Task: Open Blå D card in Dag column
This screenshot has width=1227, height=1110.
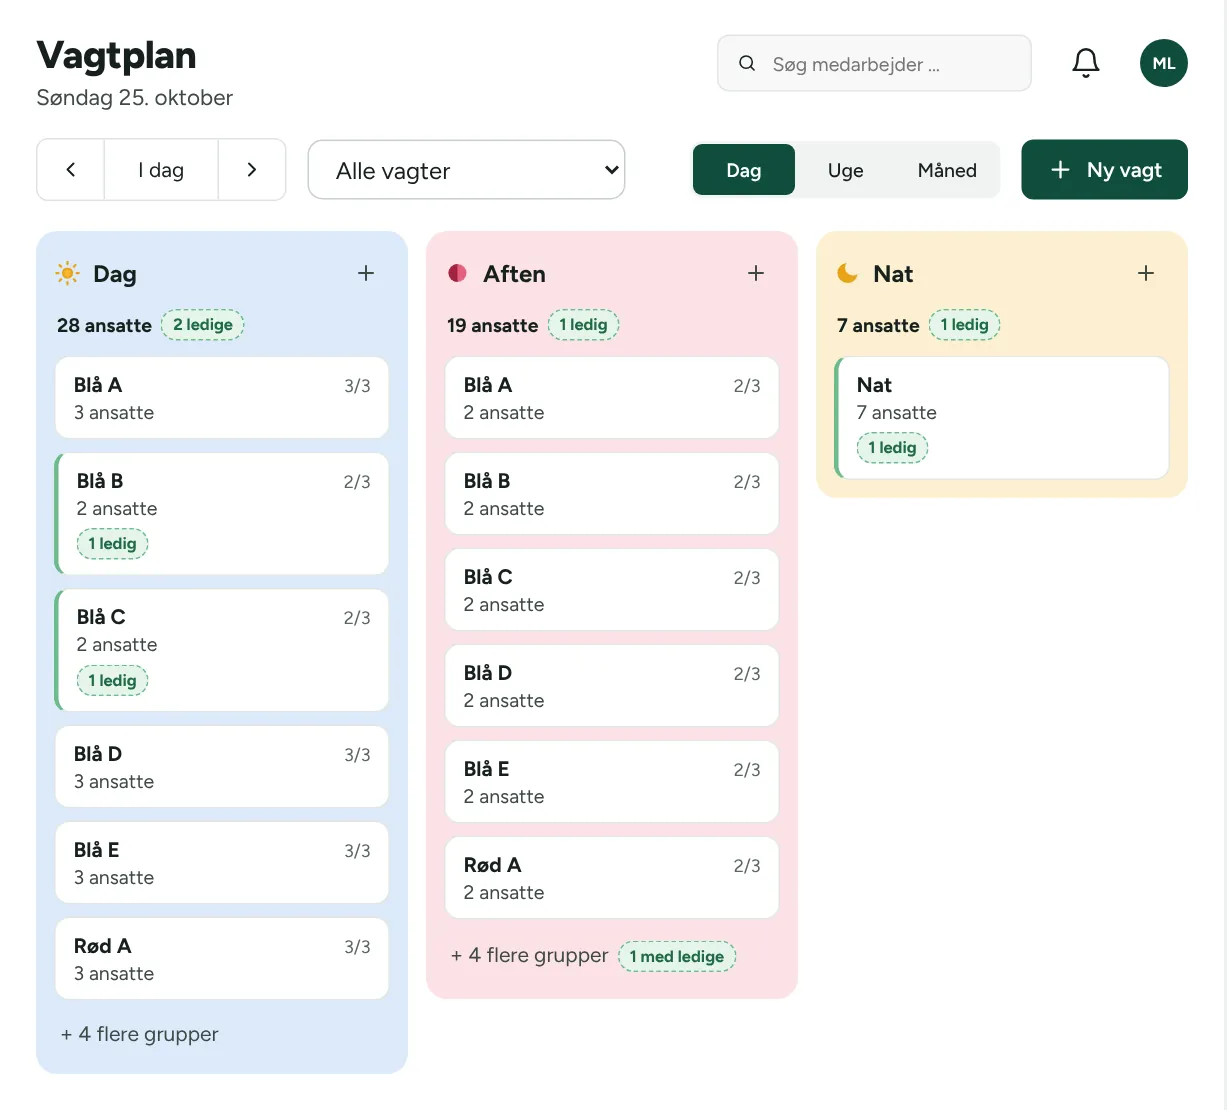Action: (x=222, y=767)
